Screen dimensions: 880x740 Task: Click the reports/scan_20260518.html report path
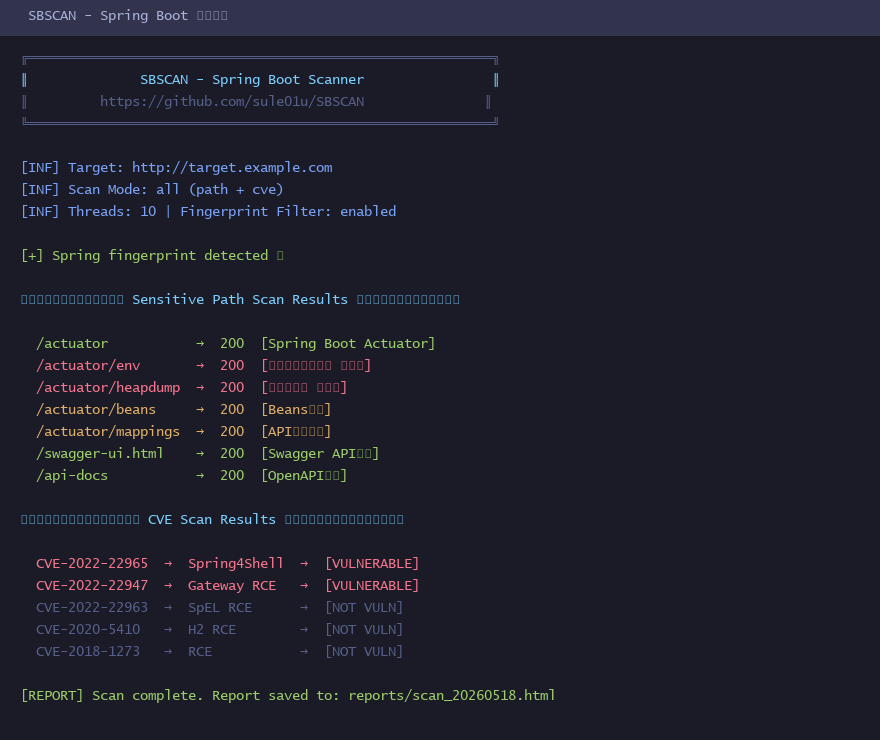pos(452,696)
